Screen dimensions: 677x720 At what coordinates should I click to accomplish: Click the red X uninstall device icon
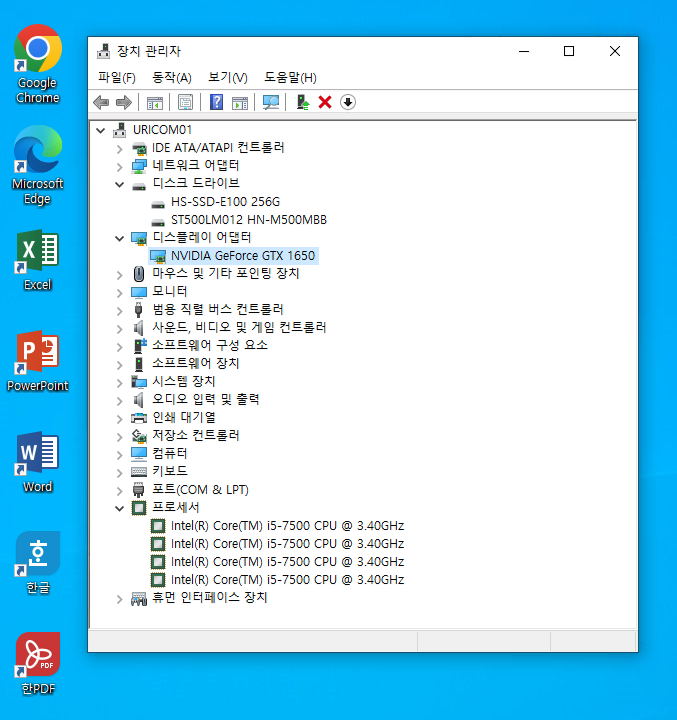tap(325, 102)
